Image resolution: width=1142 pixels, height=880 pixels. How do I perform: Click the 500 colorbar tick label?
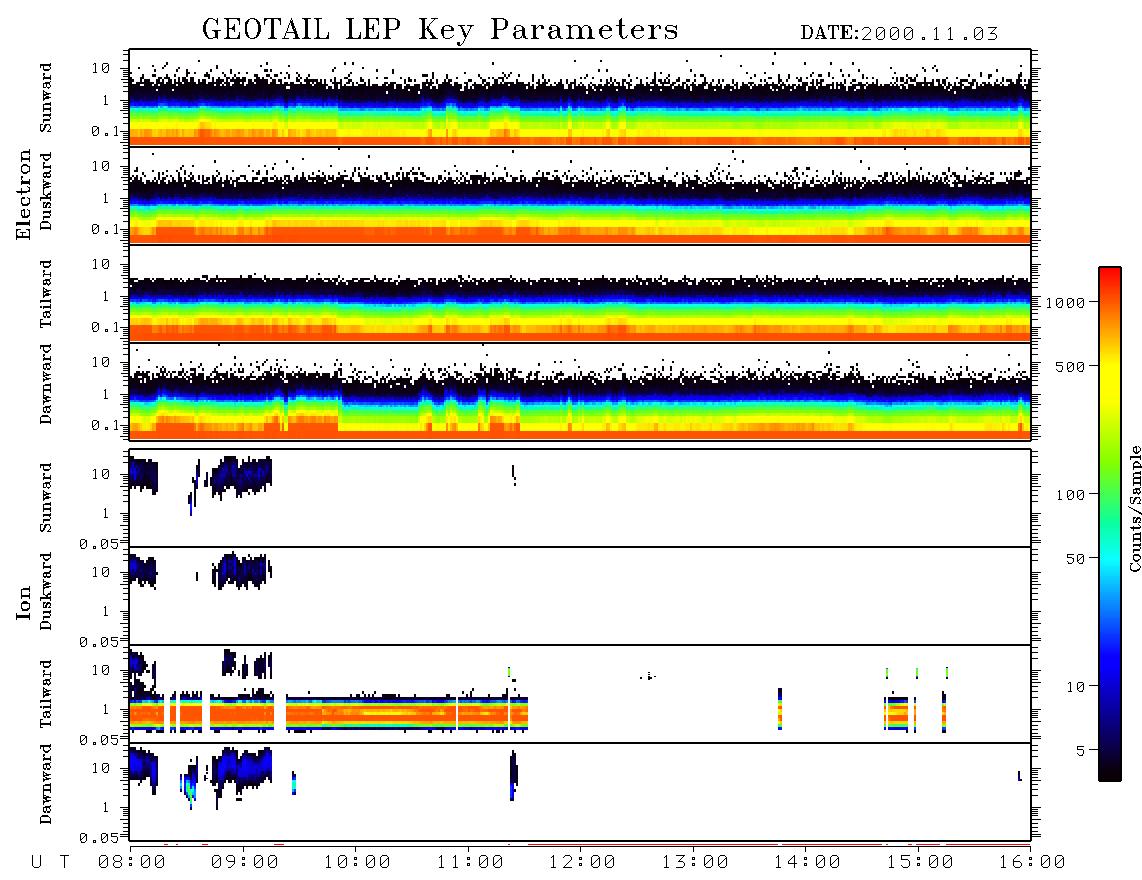1071,366
